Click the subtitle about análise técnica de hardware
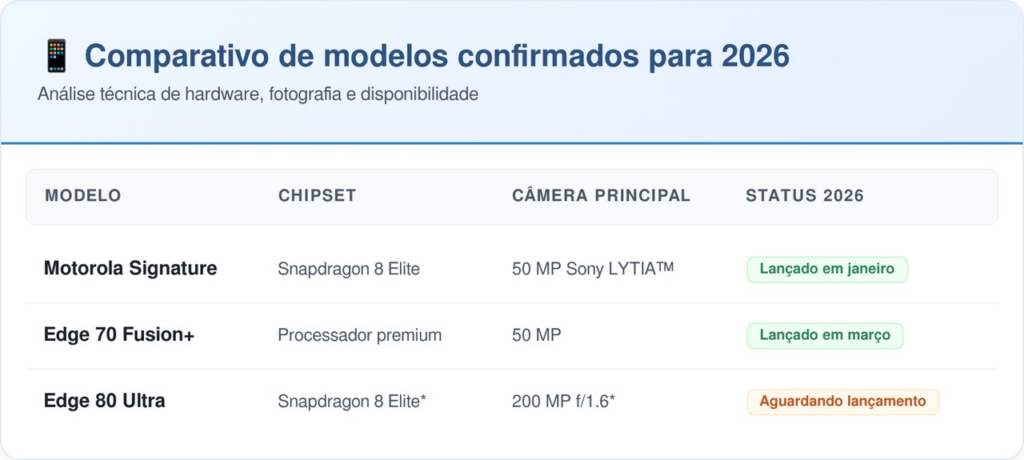Image resolution: width=1024 pixels, height=460 pixels. coord(258,95)
